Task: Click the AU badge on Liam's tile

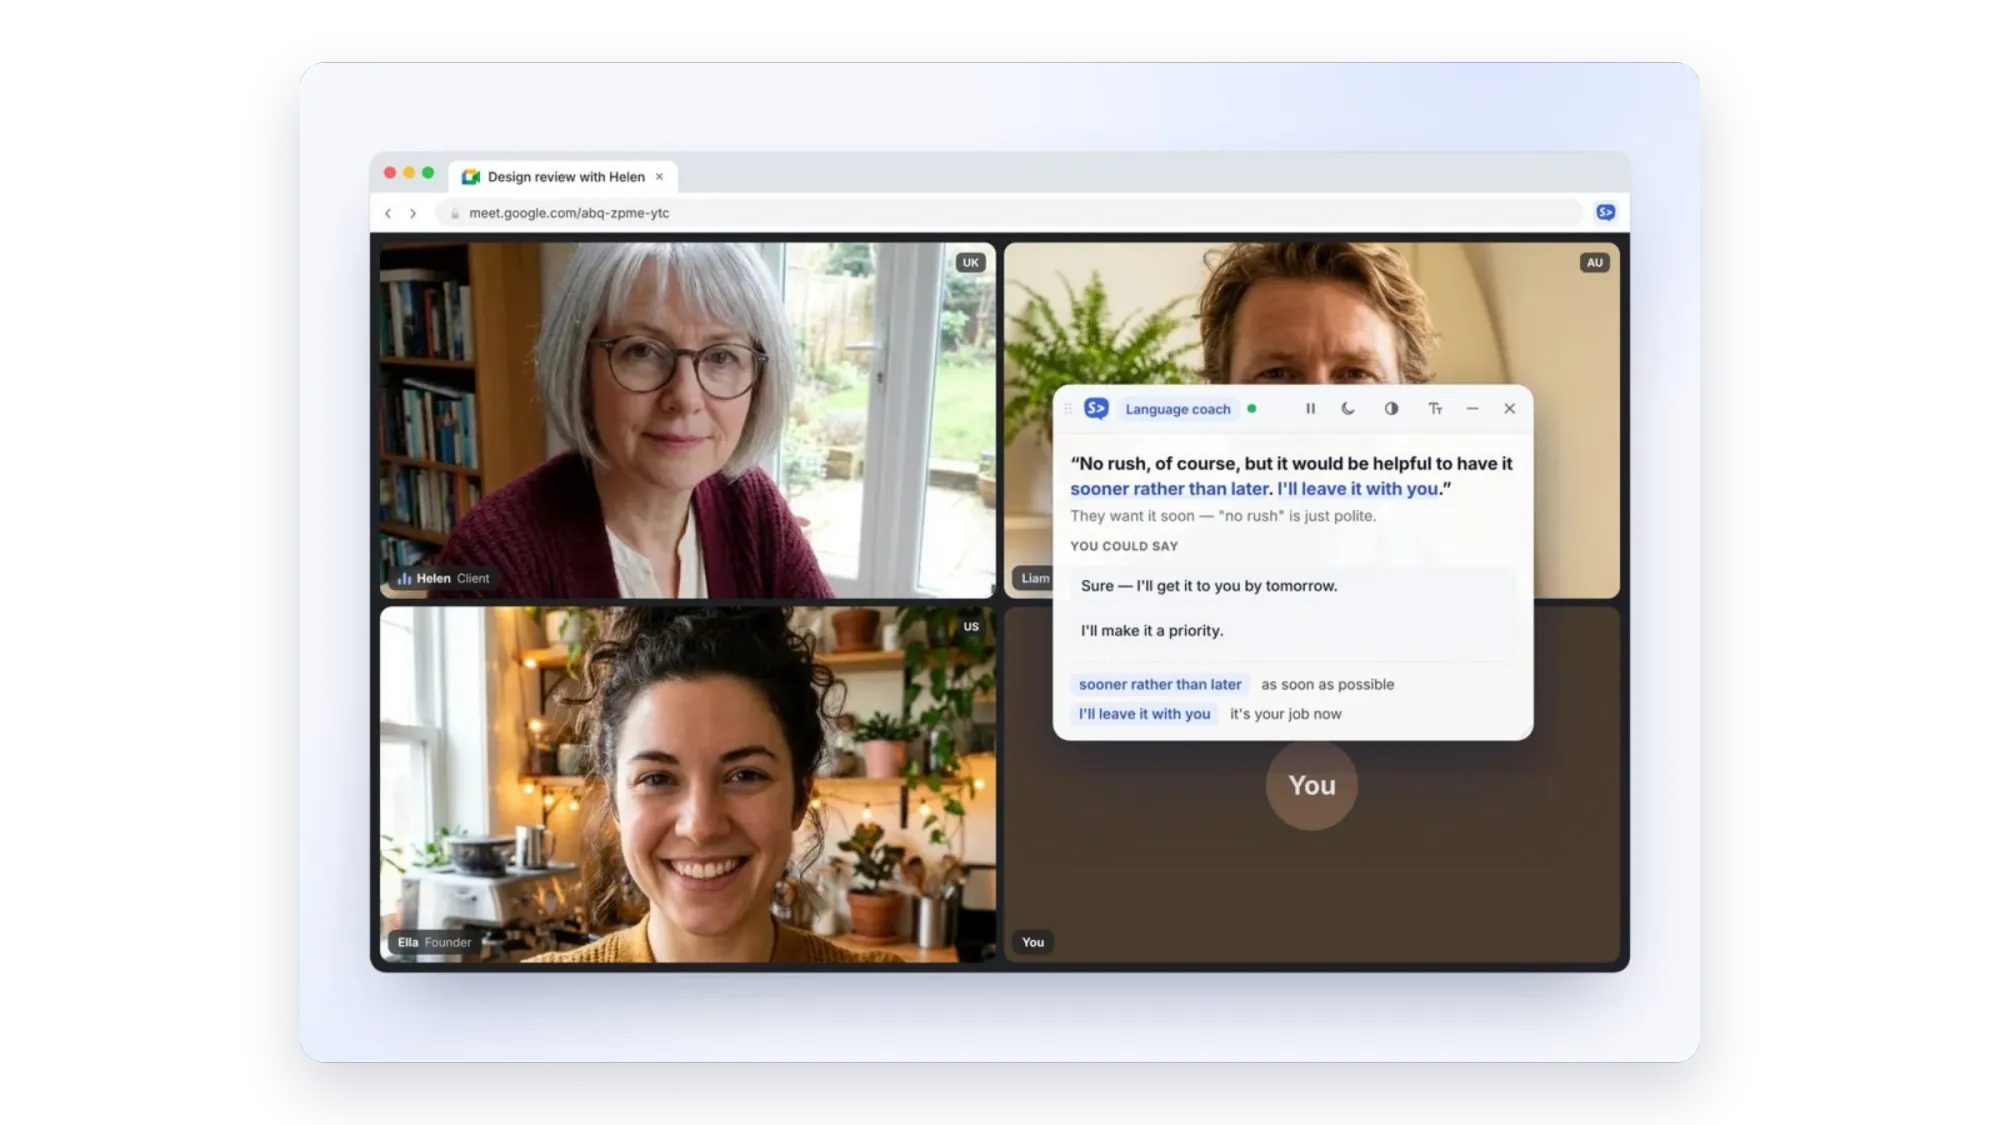Action: pyautogui.click(x=1595, y=263)
